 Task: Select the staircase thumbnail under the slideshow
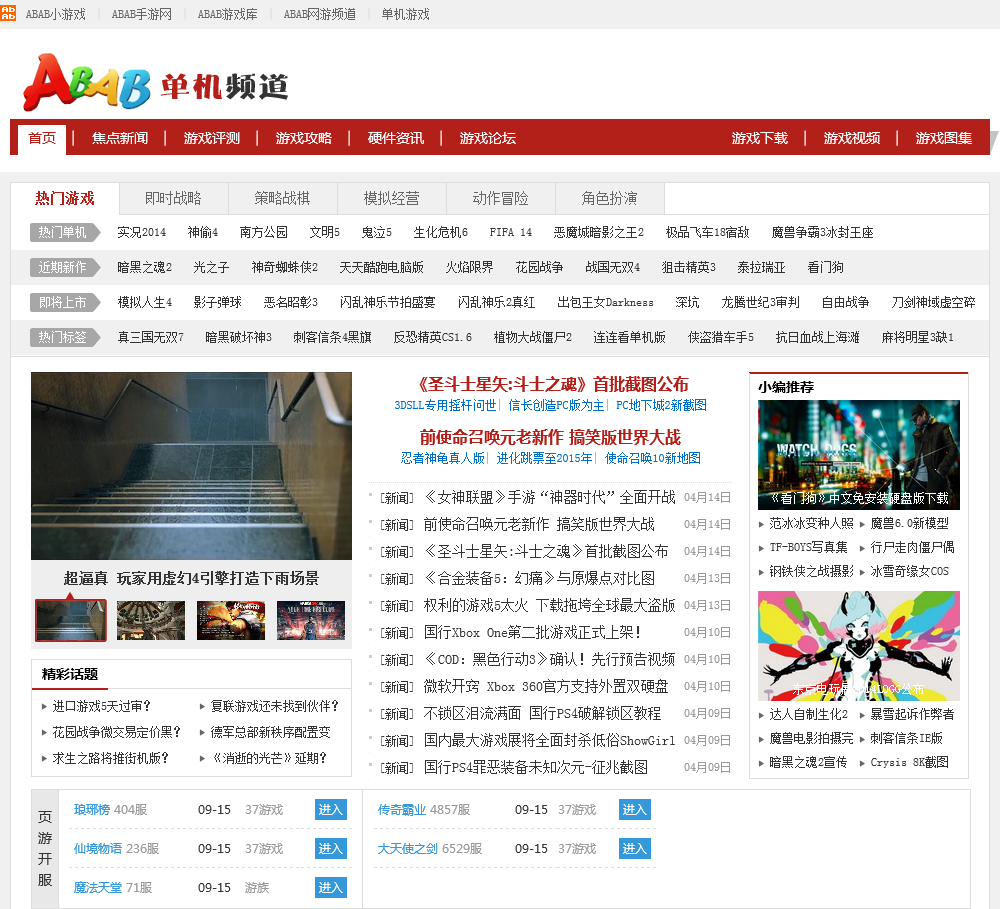pos(70,620)
